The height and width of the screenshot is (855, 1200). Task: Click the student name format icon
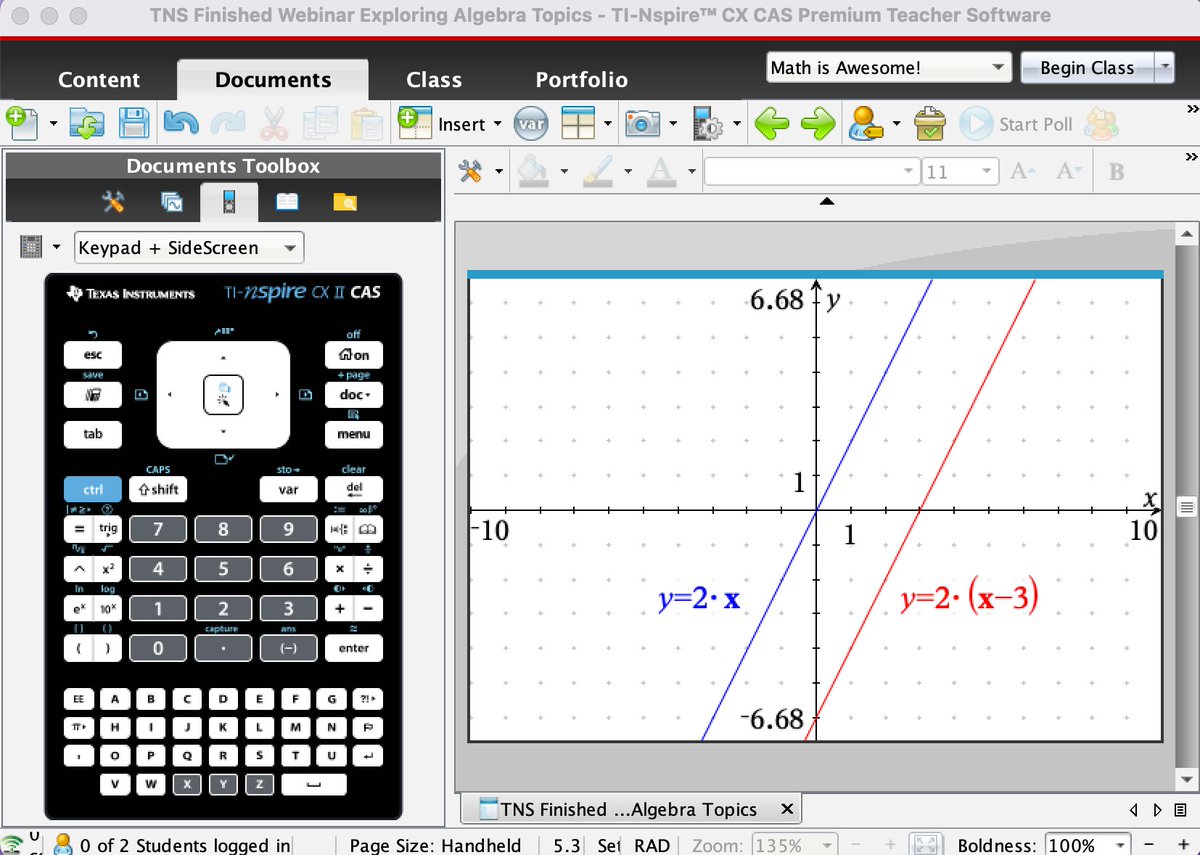tap(864, 123)
